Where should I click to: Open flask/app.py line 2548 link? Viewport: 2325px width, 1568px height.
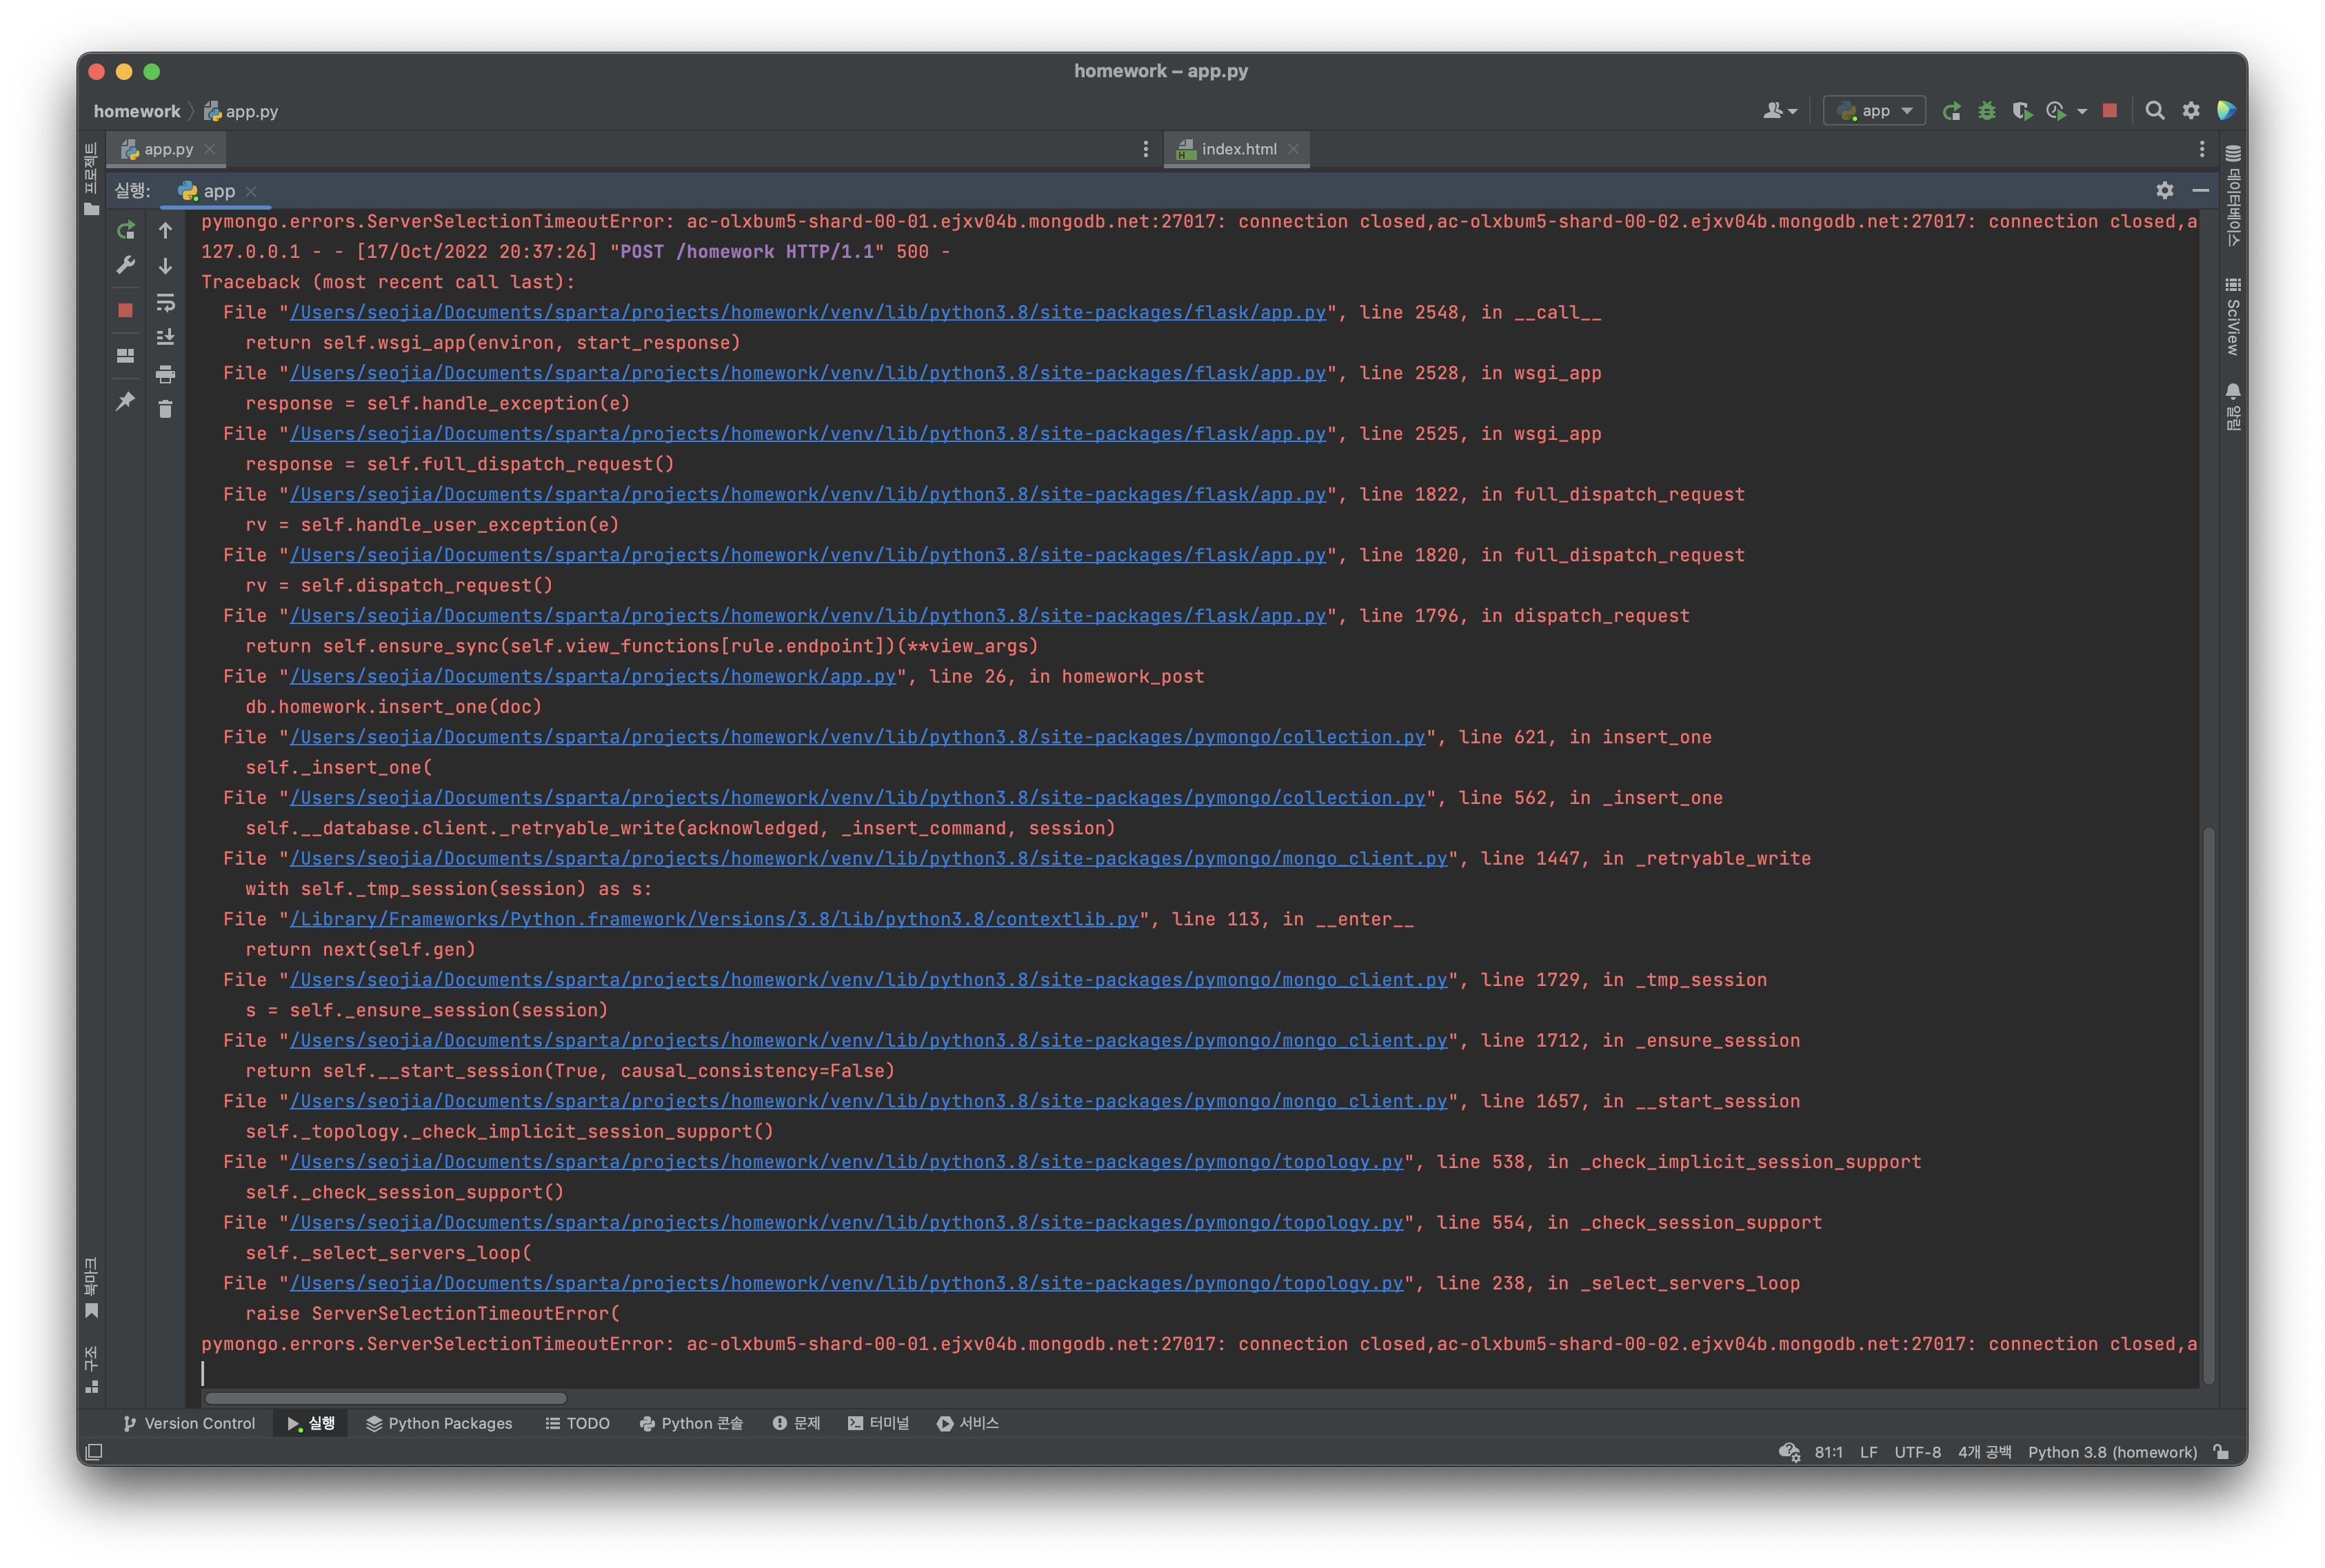pos(808,312)
